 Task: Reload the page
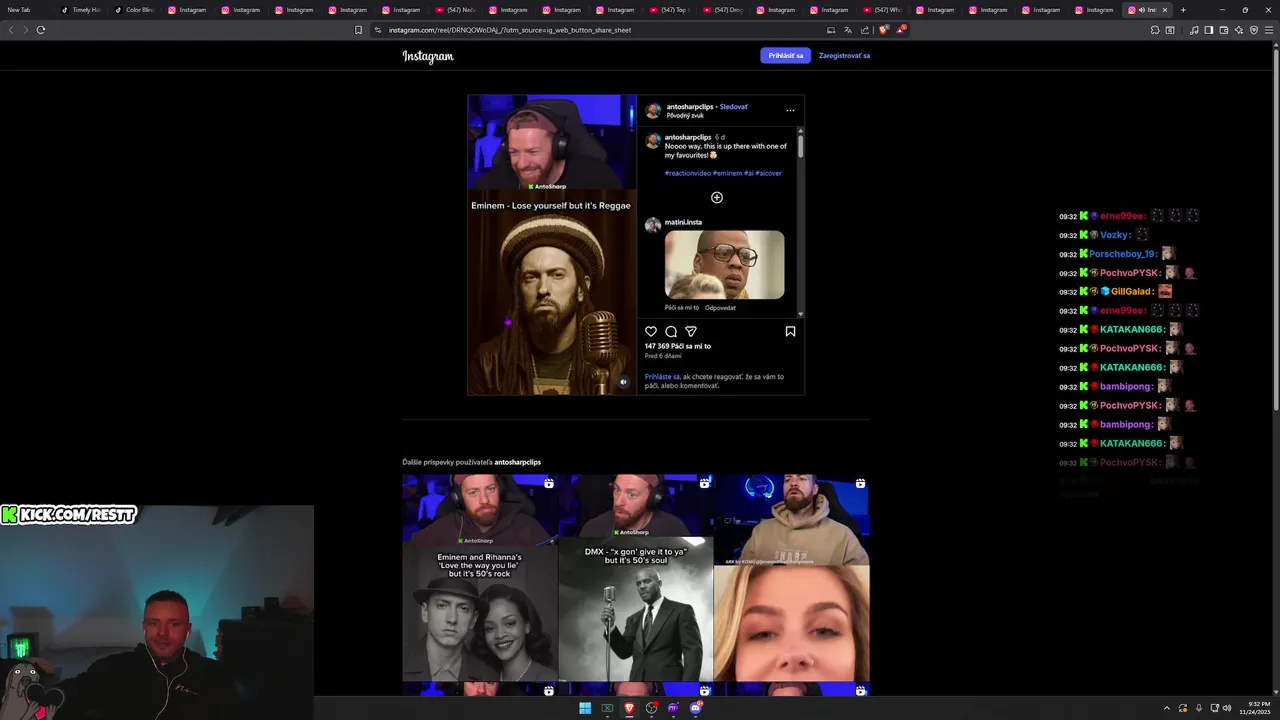(41, 30)
